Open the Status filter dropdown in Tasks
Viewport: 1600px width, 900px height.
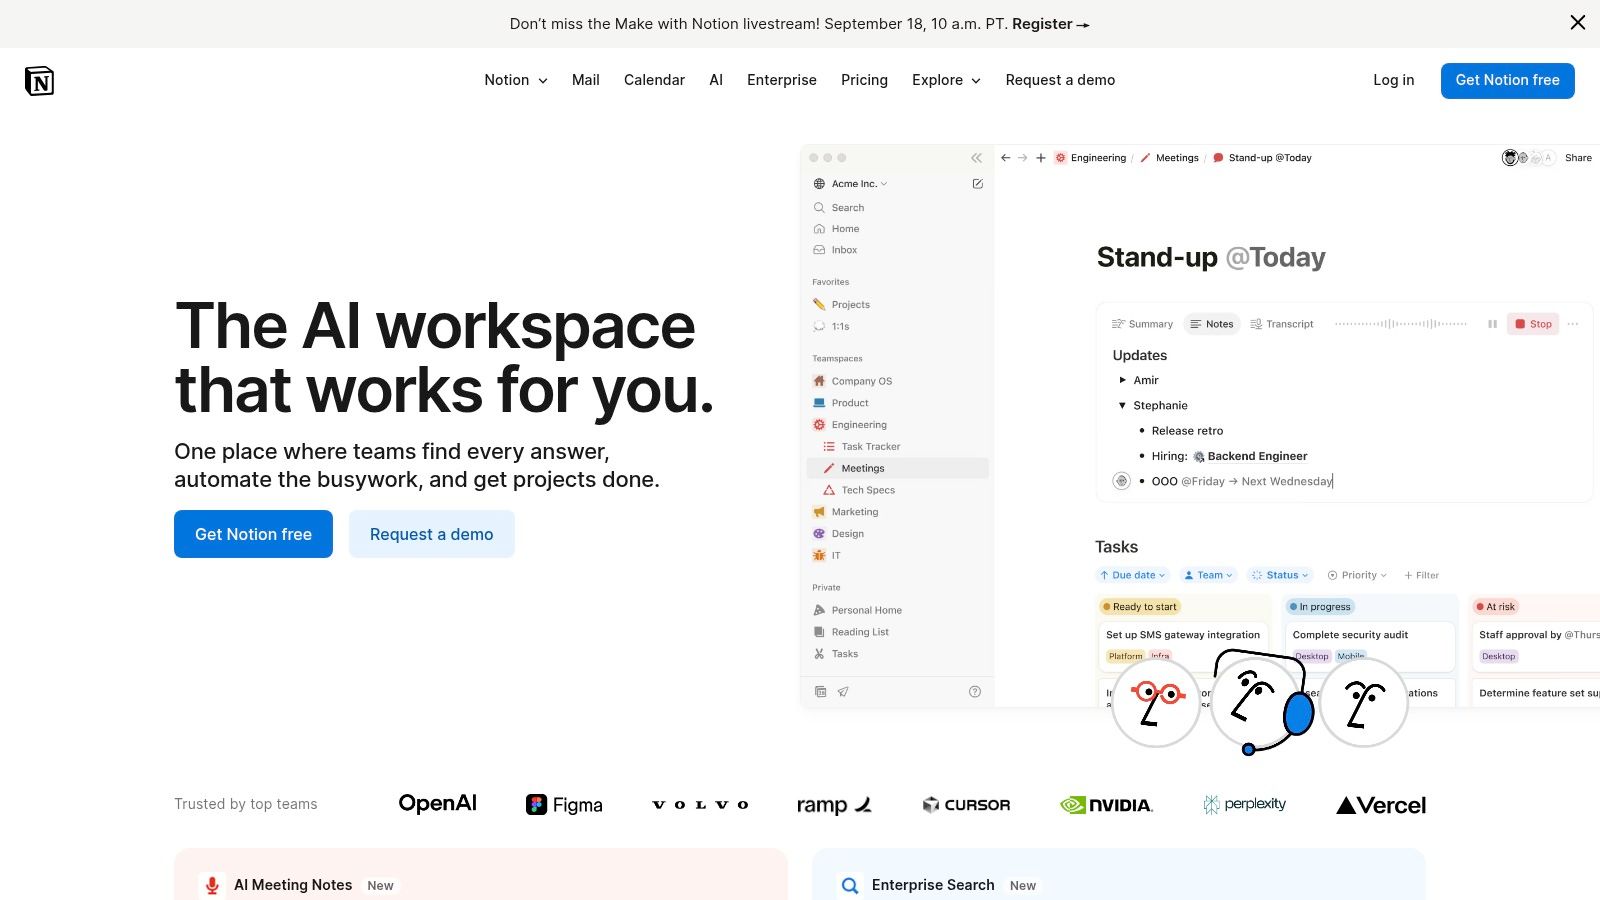[1280, 575]
